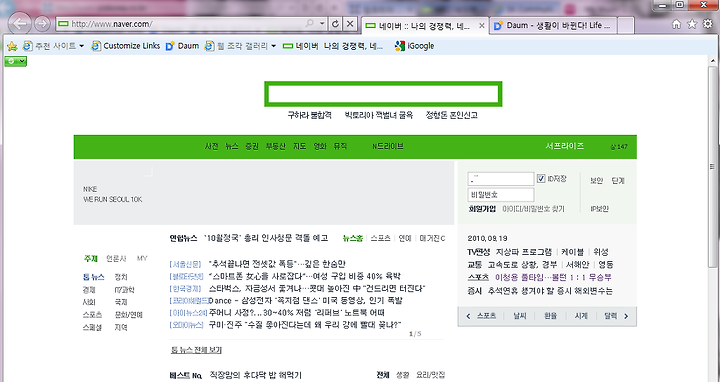Choose the IT/과학 news category
The width and height of the screenshot is (720, 382).
coord(124,290)
